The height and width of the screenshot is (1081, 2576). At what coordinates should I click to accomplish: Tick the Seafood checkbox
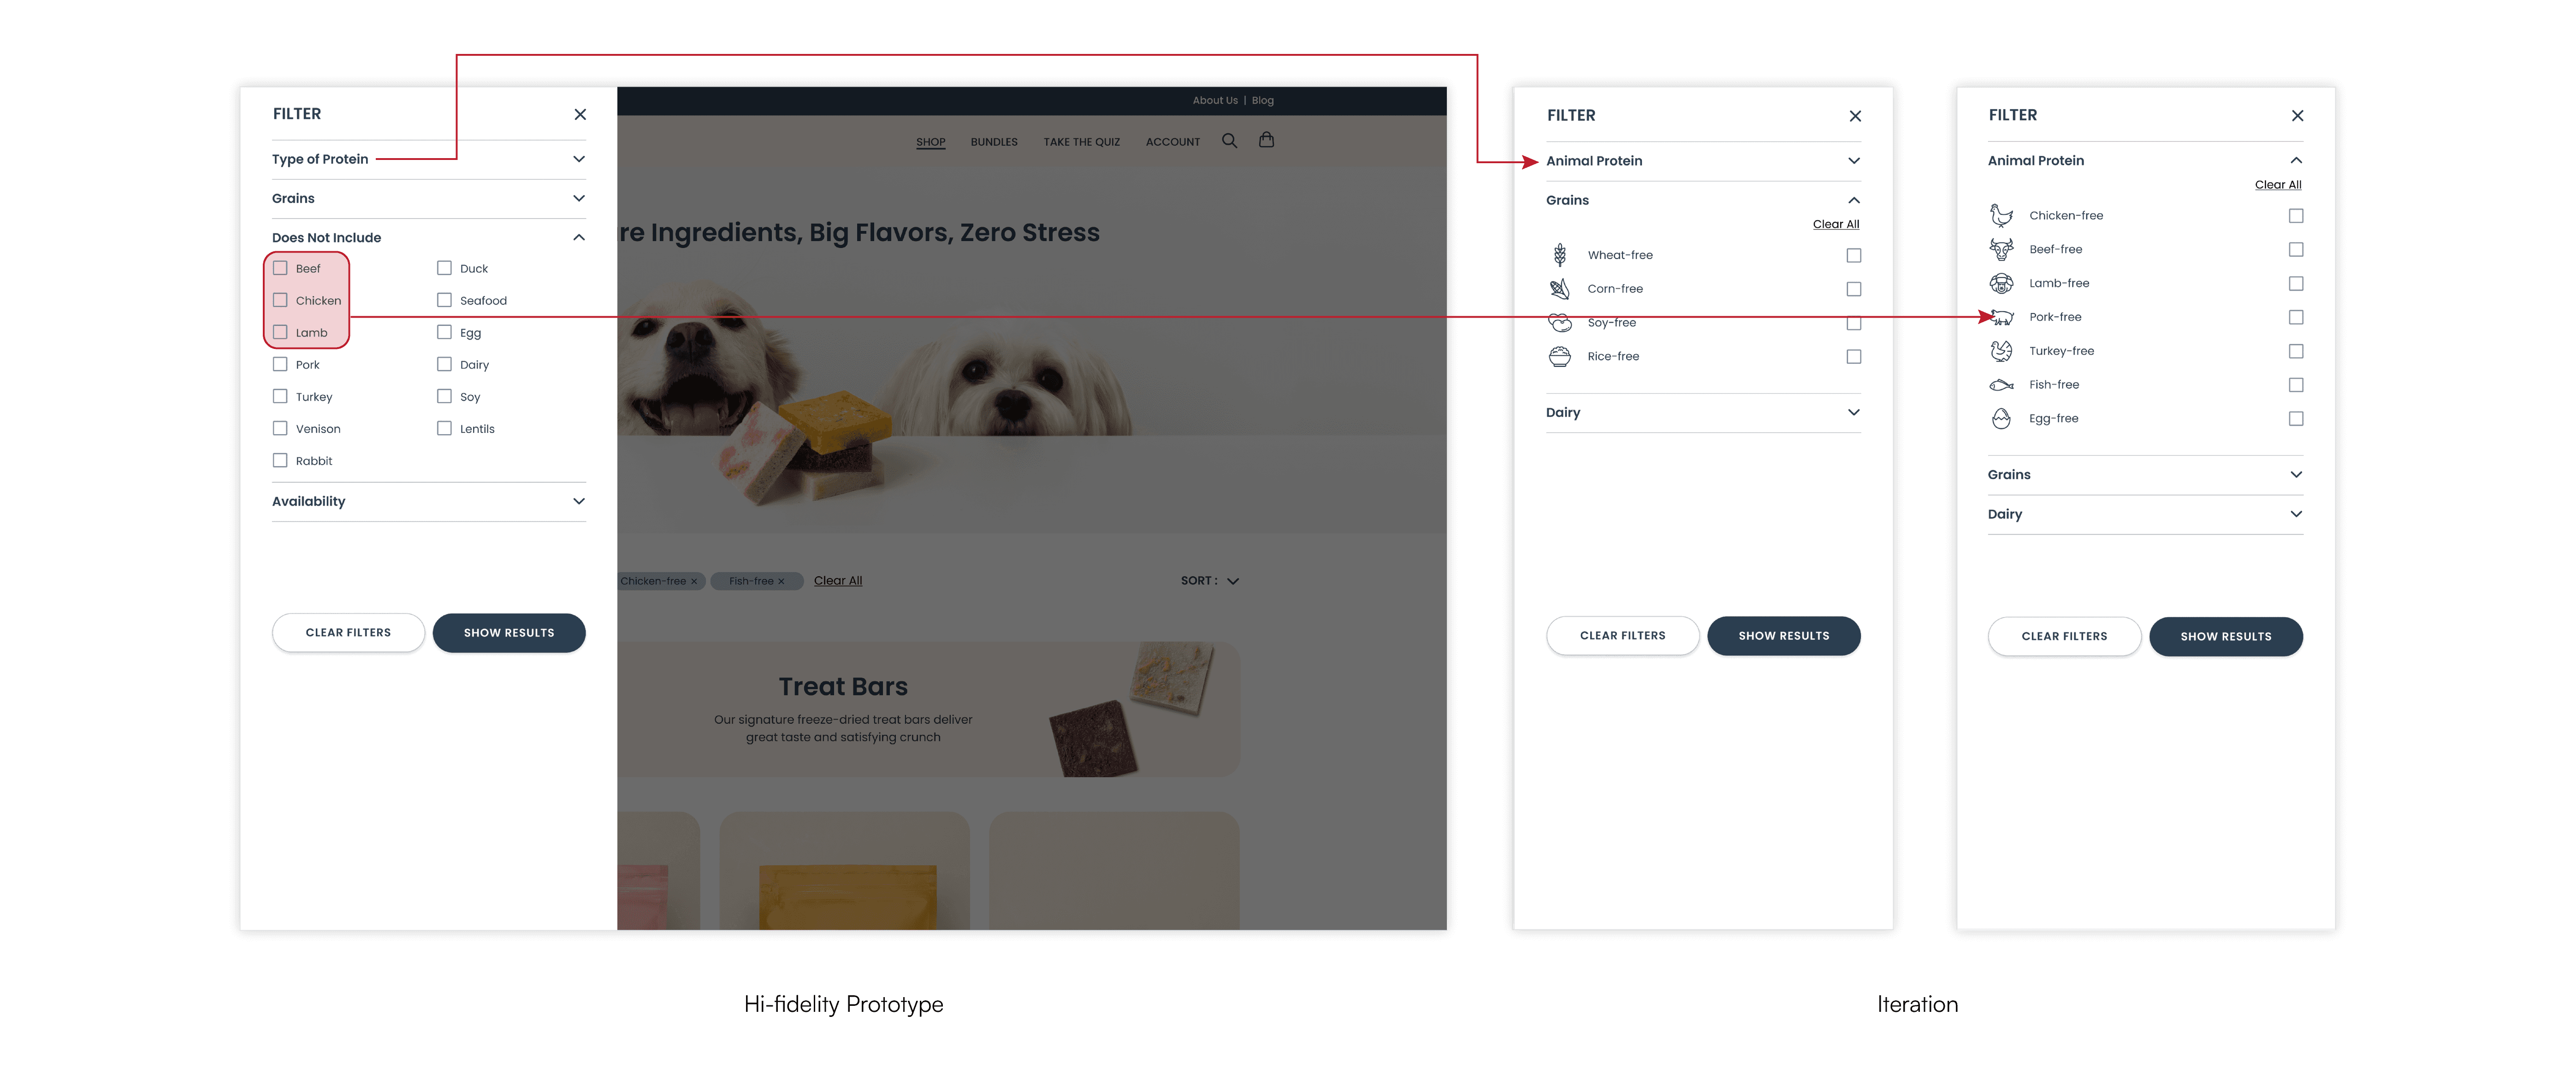pyautogui.click(x=444, y=300)
